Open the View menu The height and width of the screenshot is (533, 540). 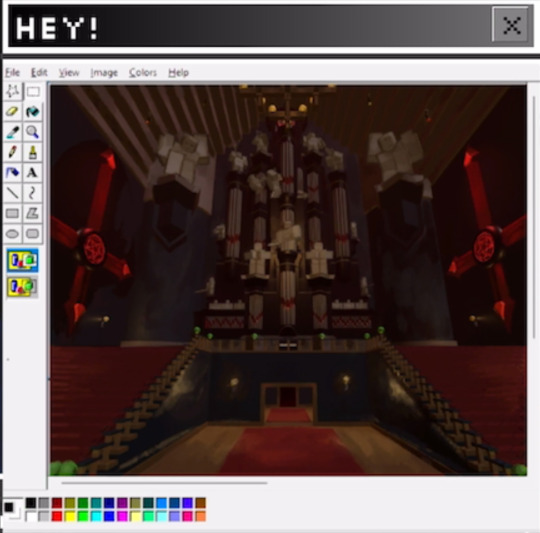tap(69, 73)
